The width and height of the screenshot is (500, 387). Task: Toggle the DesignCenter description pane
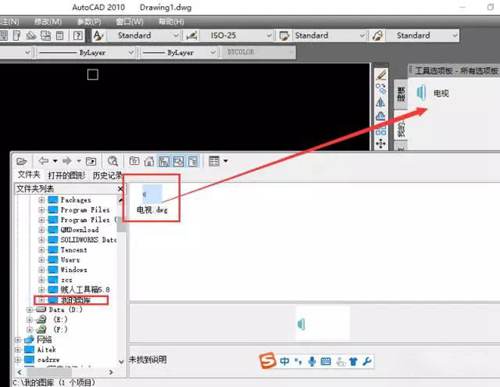pos(193,162)
